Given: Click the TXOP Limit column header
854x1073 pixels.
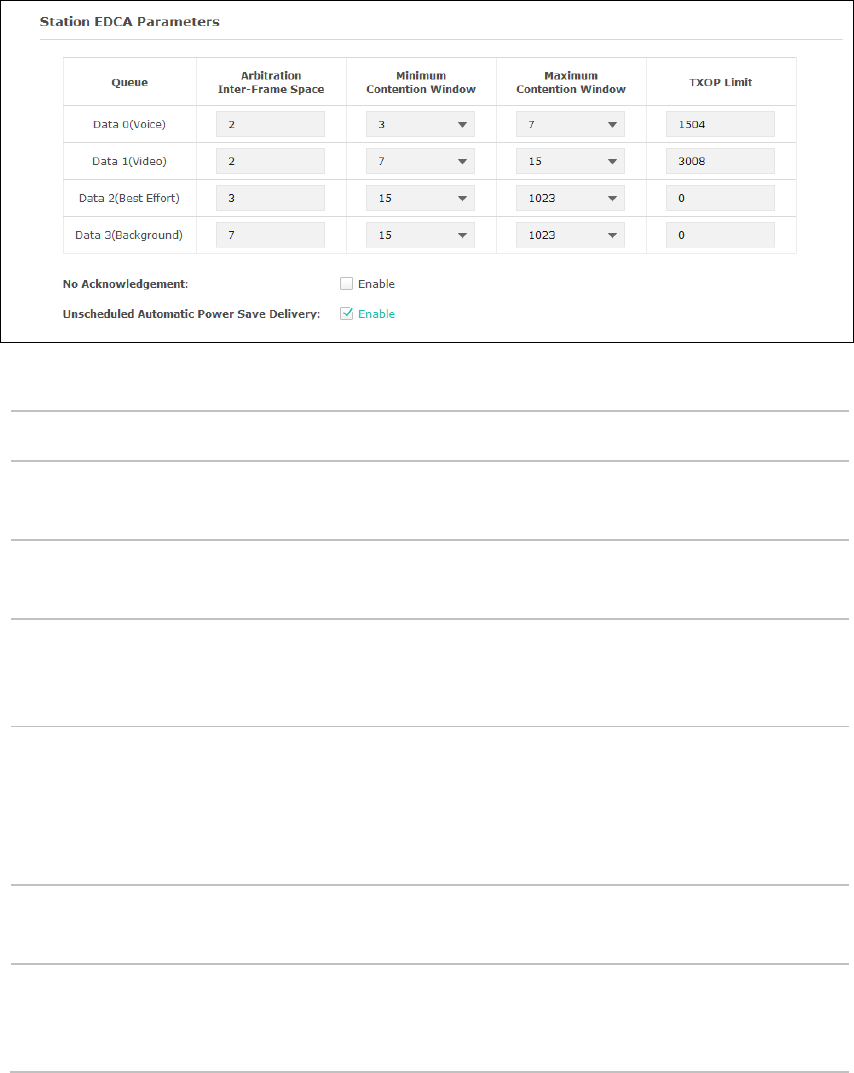Looking at the screenshot, I should [x=721, y=82].
